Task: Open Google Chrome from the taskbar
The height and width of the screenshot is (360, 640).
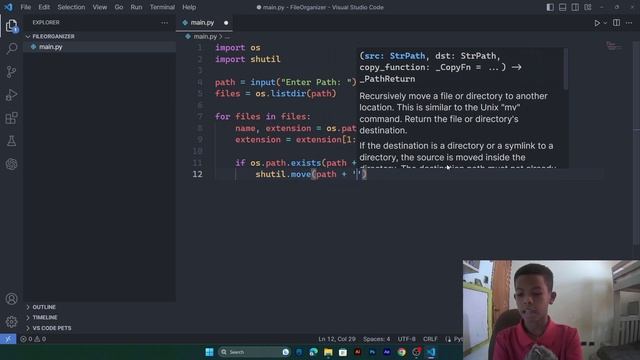Action: point(402,352)
